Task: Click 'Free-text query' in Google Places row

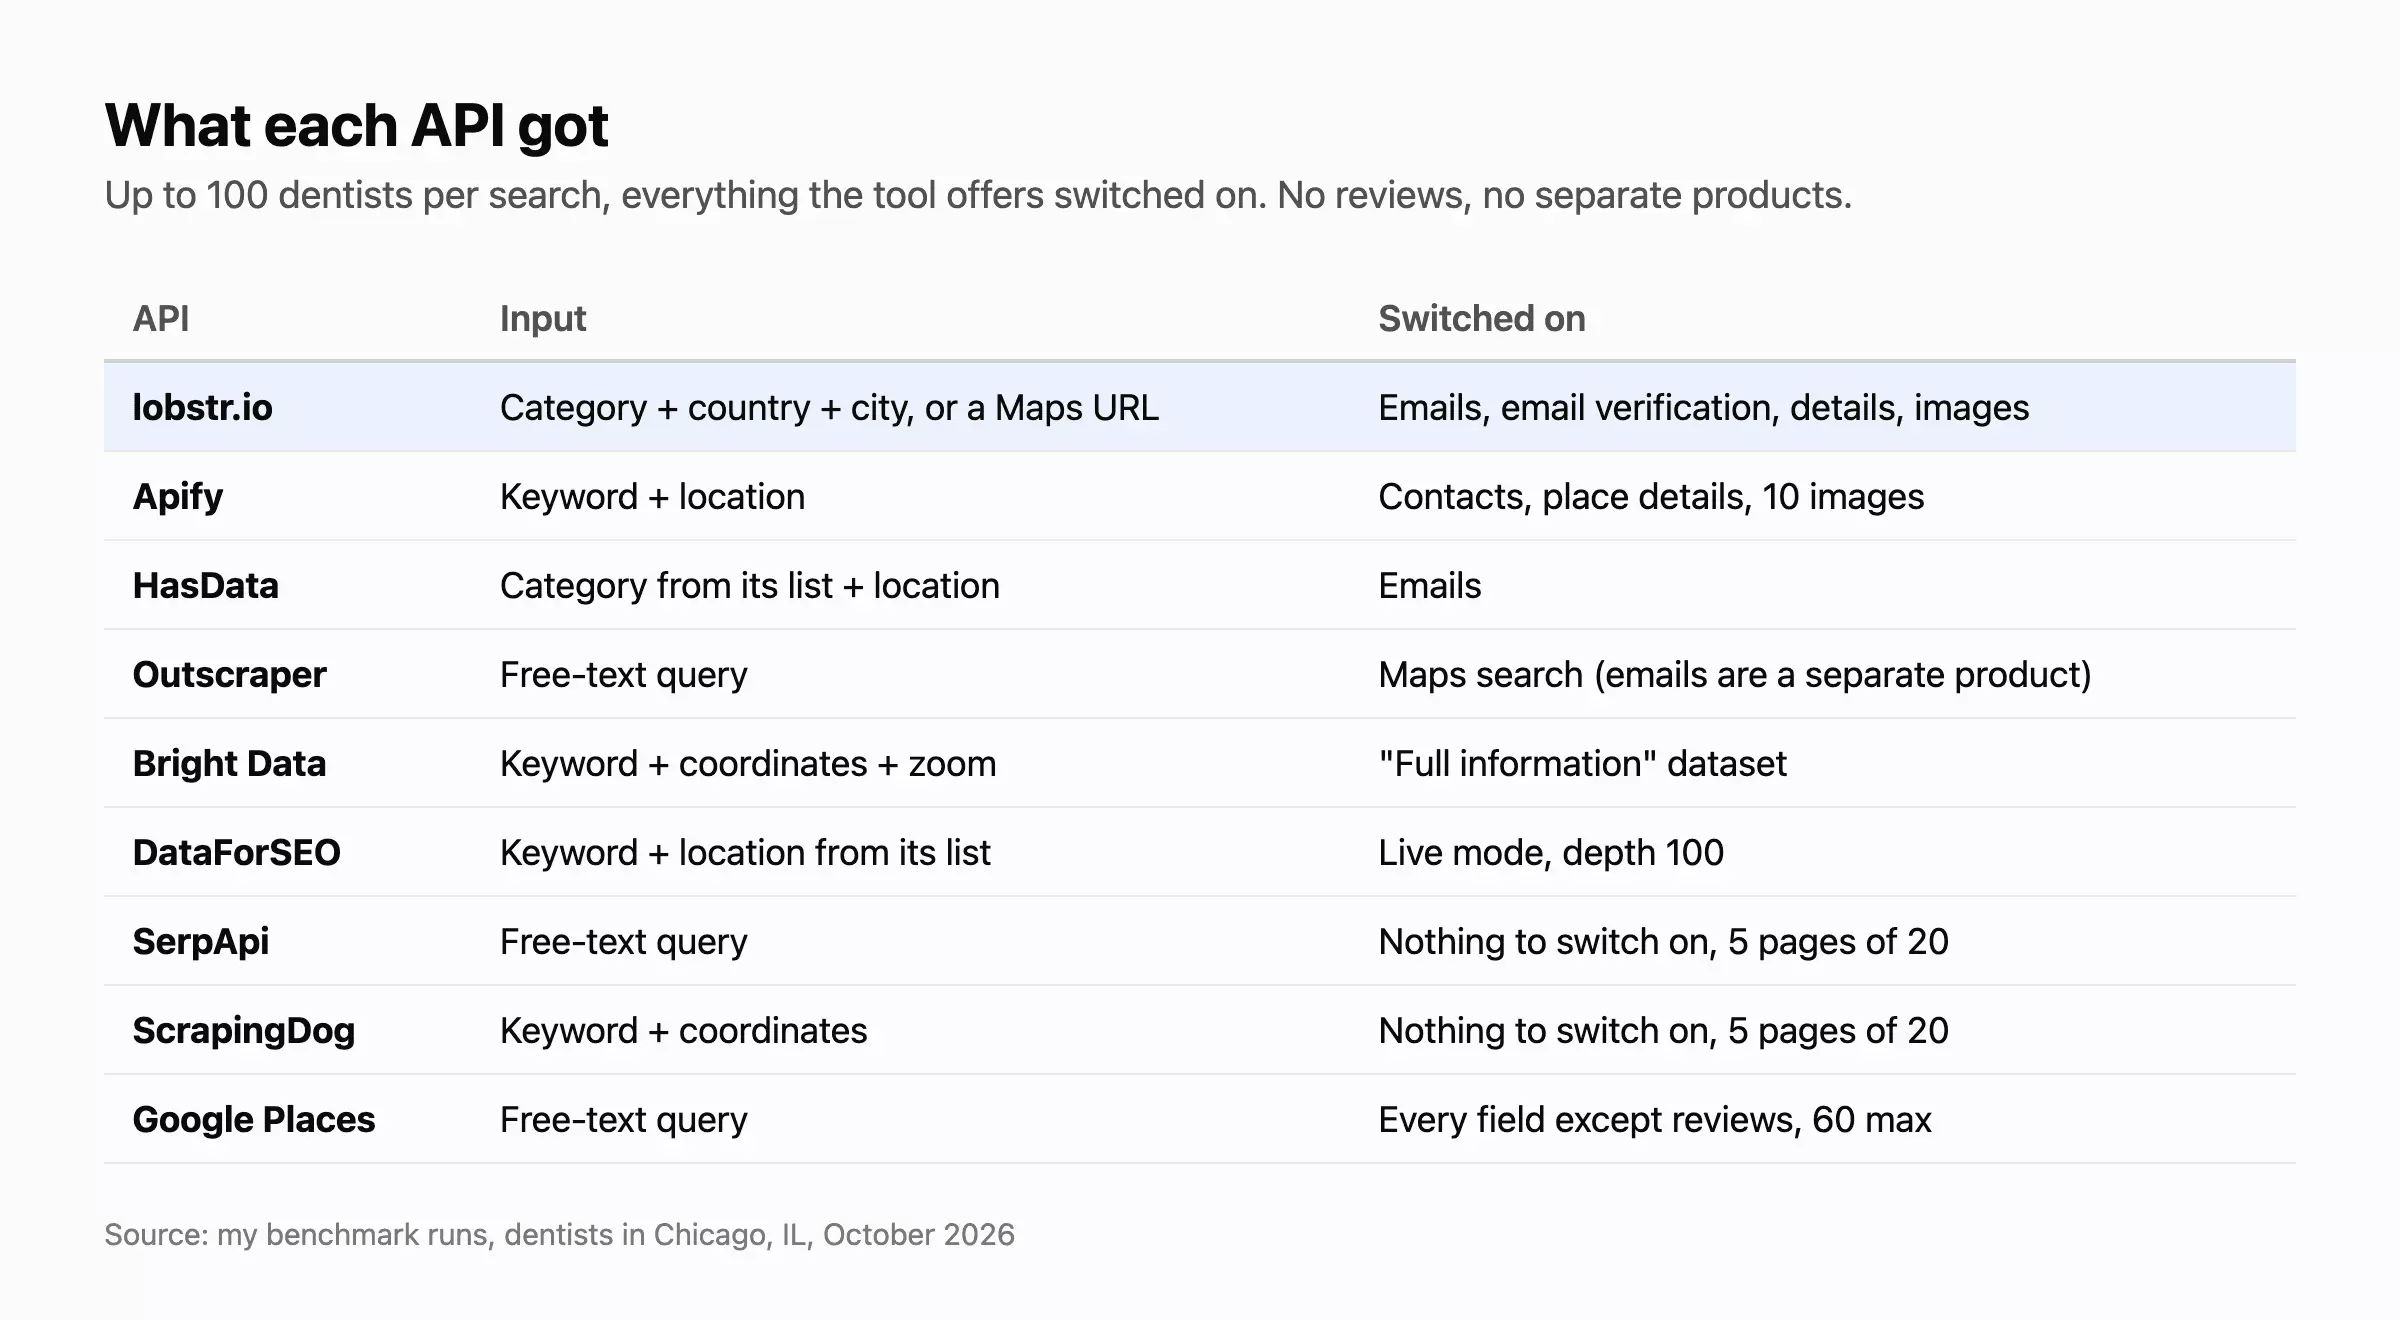Action: (x=624, y=1120)
